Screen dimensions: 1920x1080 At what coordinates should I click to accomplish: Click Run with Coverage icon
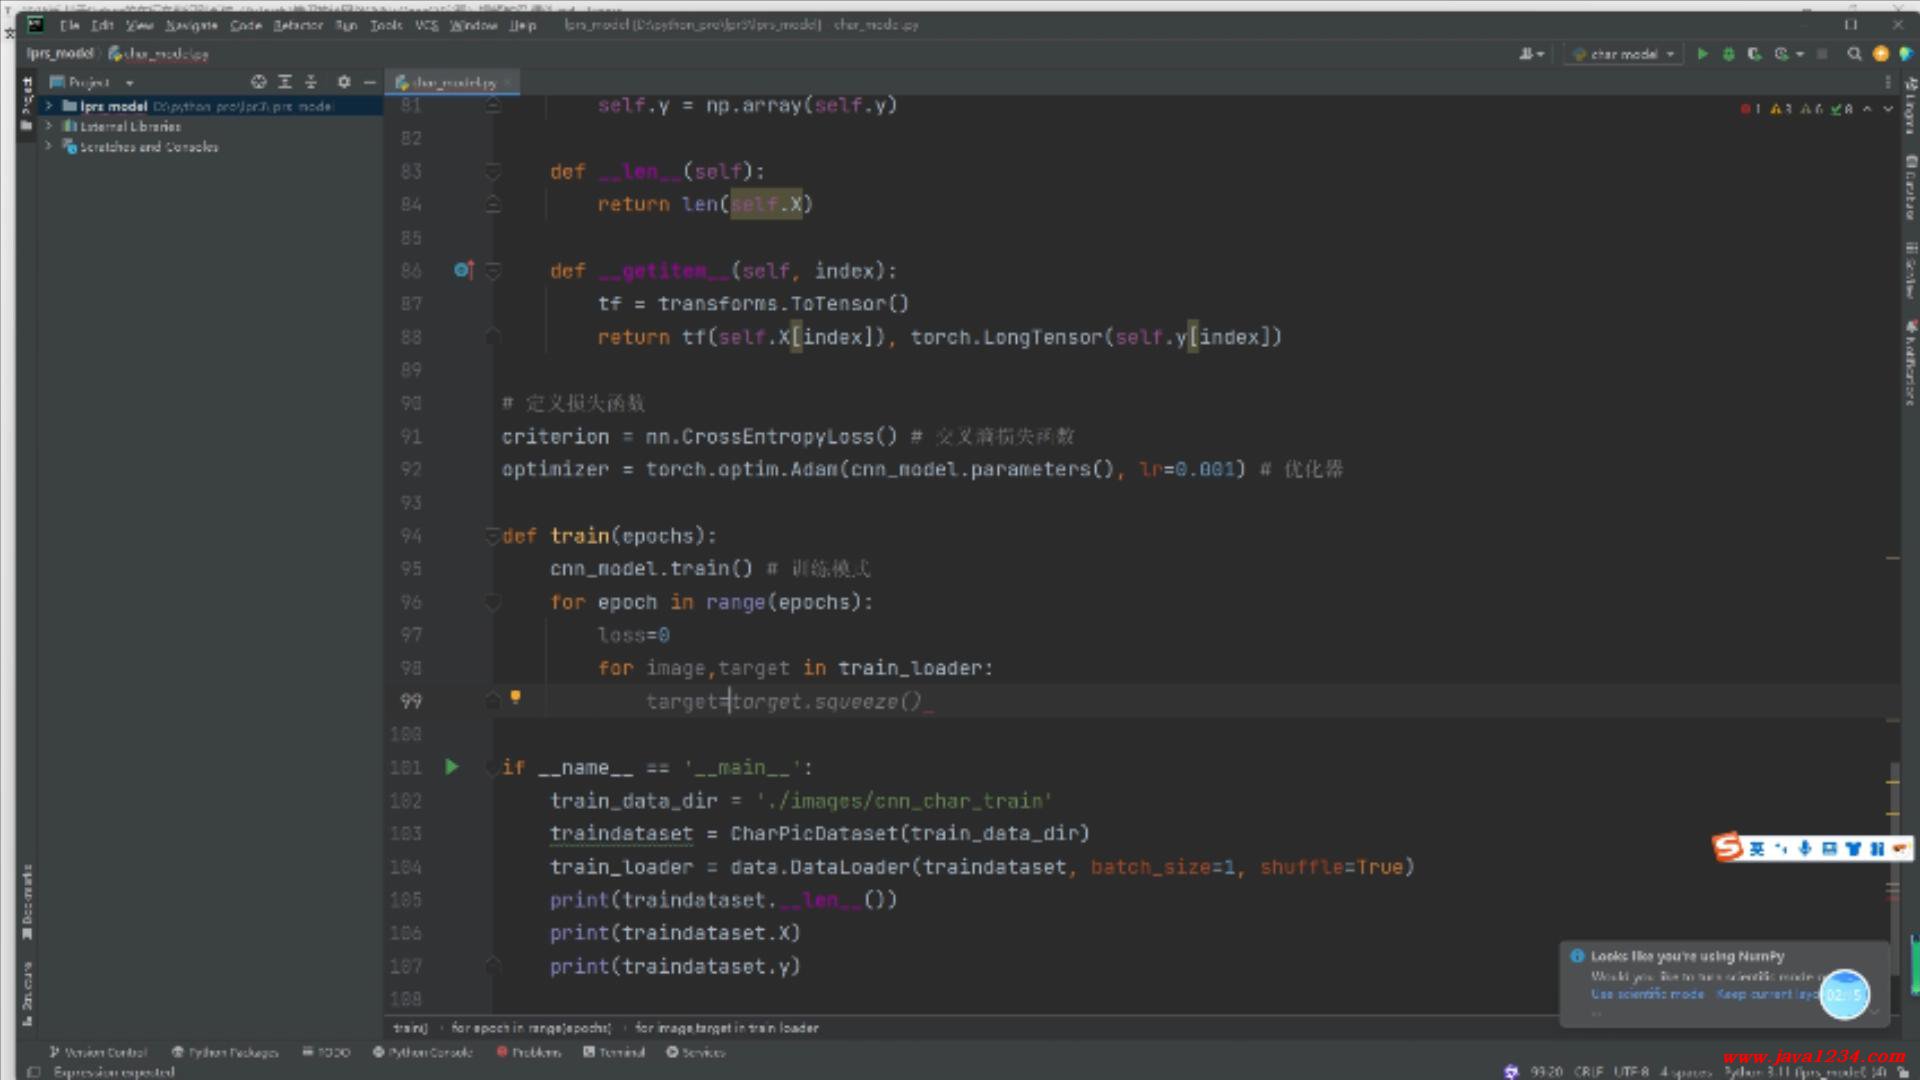[1754, 54]
